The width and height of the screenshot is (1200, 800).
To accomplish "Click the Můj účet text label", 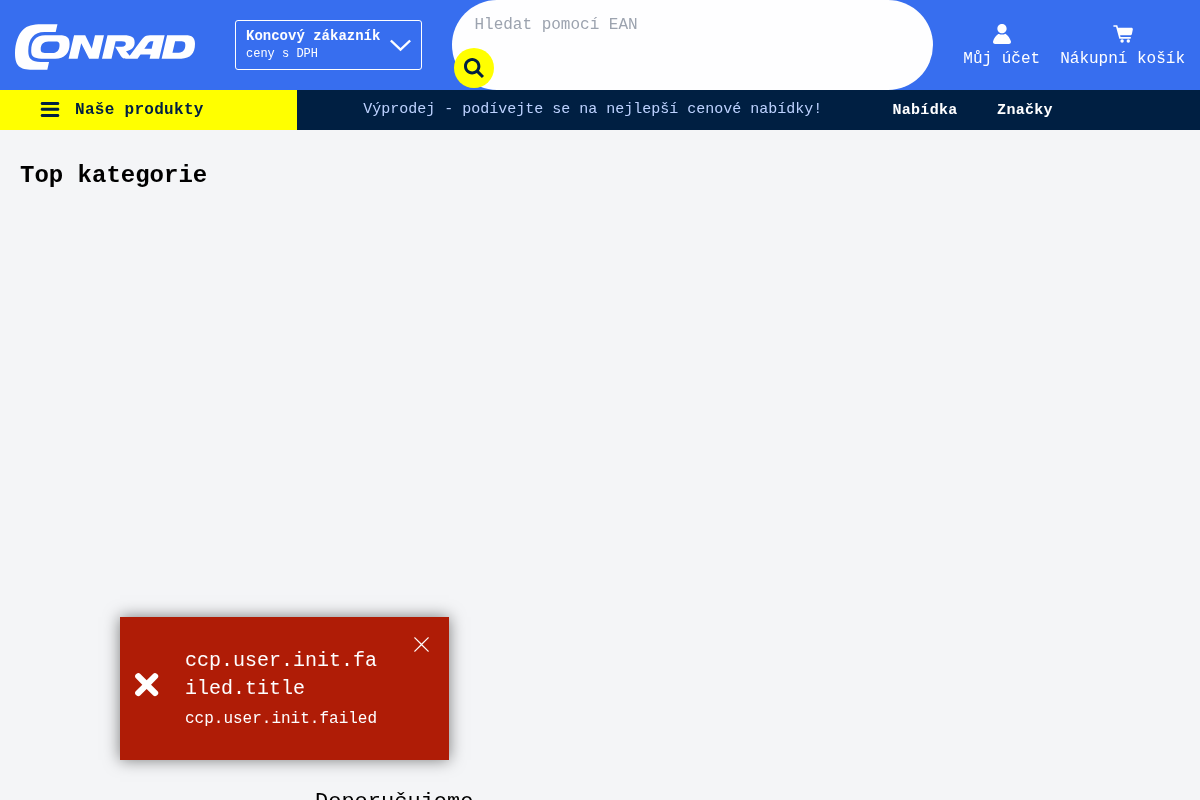I will click(1001, 59).
